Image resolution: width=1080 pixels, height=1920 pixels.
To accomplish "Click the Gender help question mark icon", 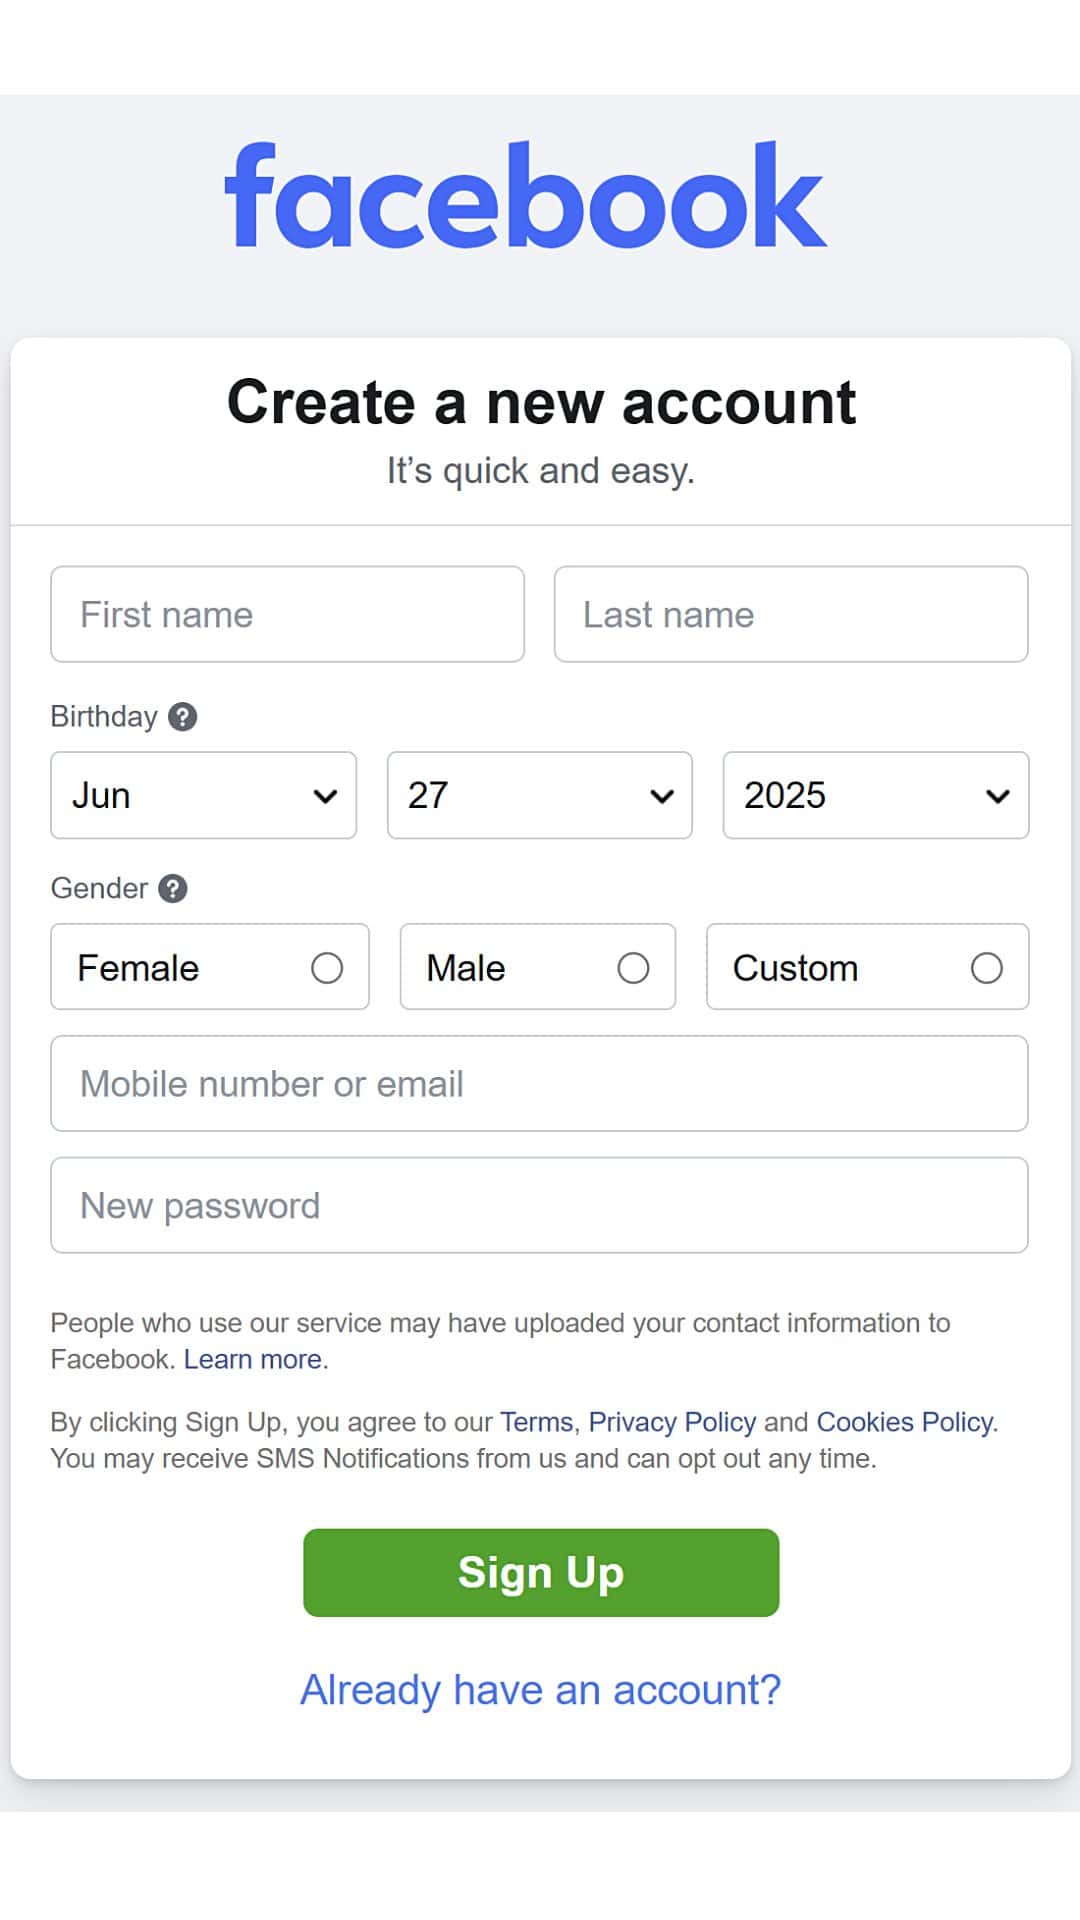I will click(172, 888).
